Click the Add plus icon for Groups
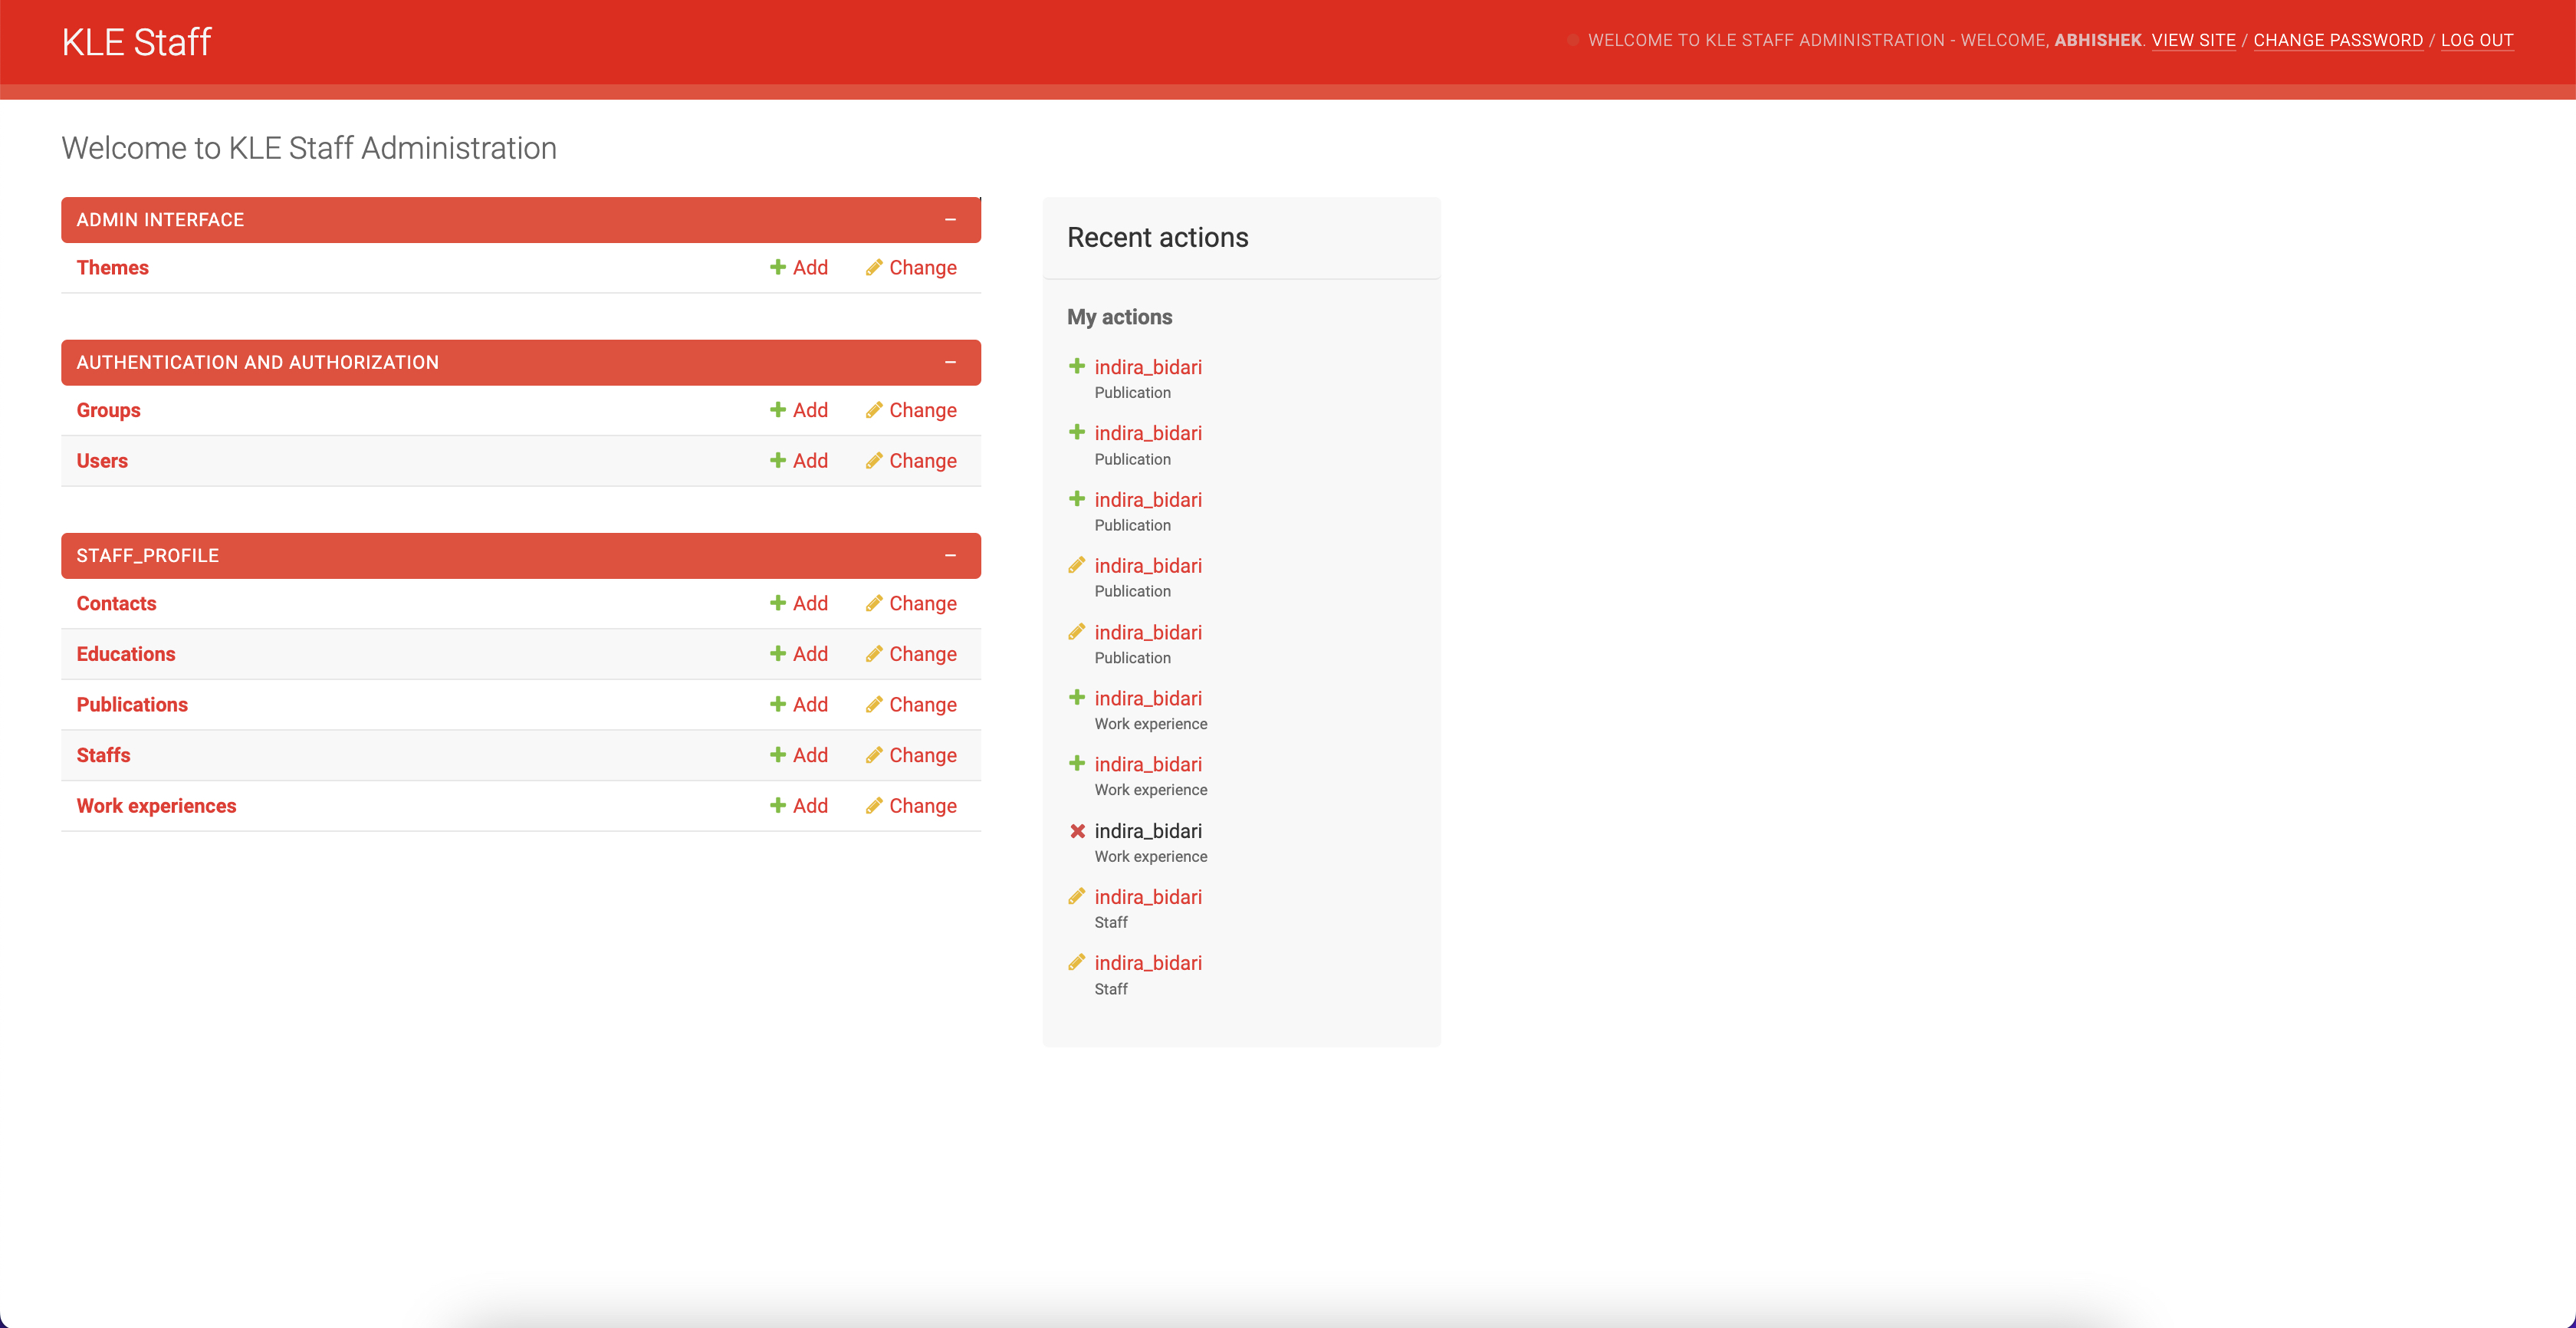Screen dimensions: 2576x1328 coord(778,410)
